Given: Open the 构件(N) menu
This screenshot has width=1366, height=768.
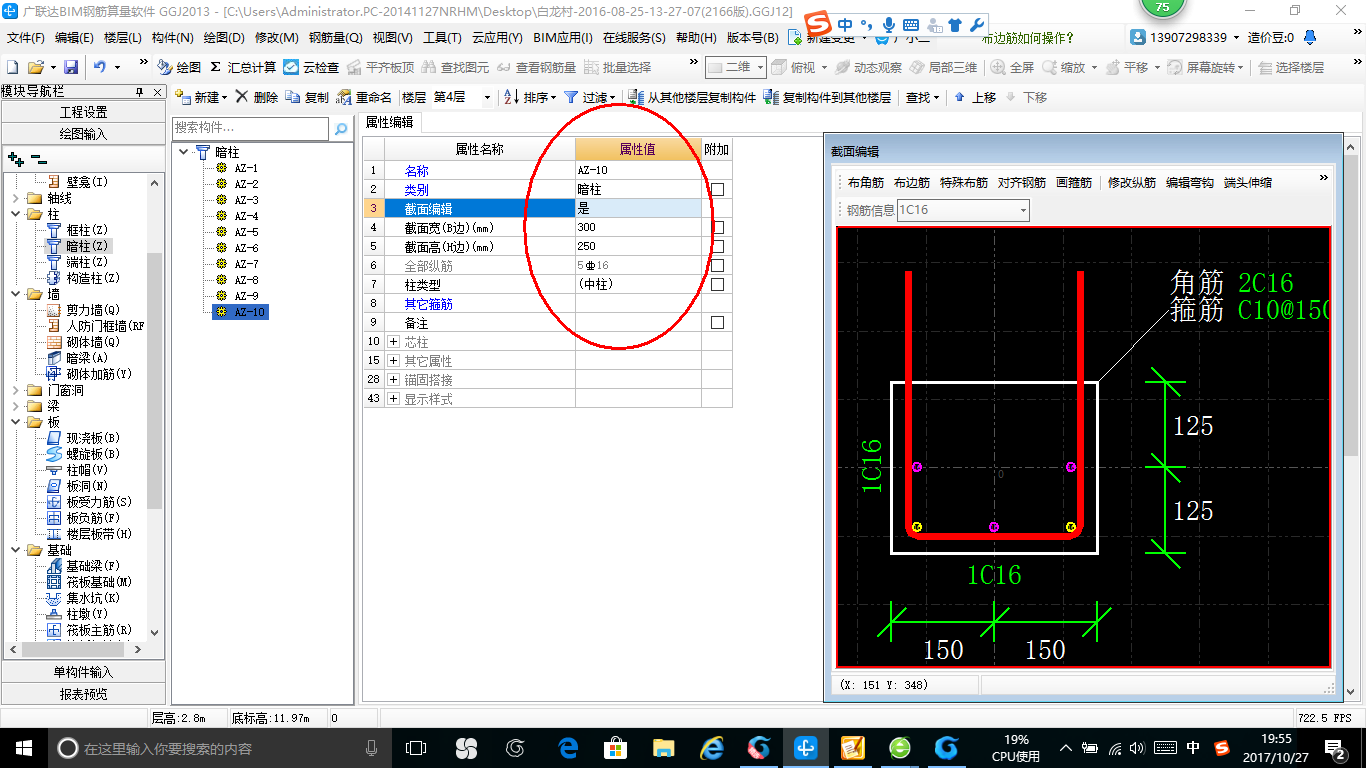Looking at the screenshot, I should pos(172,38).
